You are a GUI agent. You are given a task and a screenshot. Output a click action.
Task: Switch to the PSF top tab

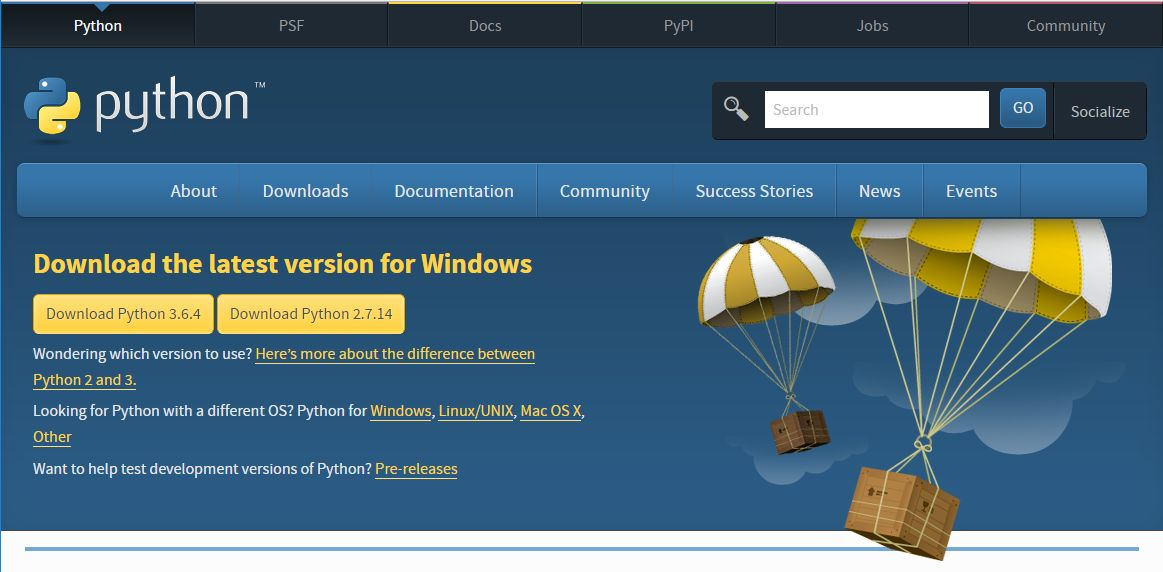[291, 26]
